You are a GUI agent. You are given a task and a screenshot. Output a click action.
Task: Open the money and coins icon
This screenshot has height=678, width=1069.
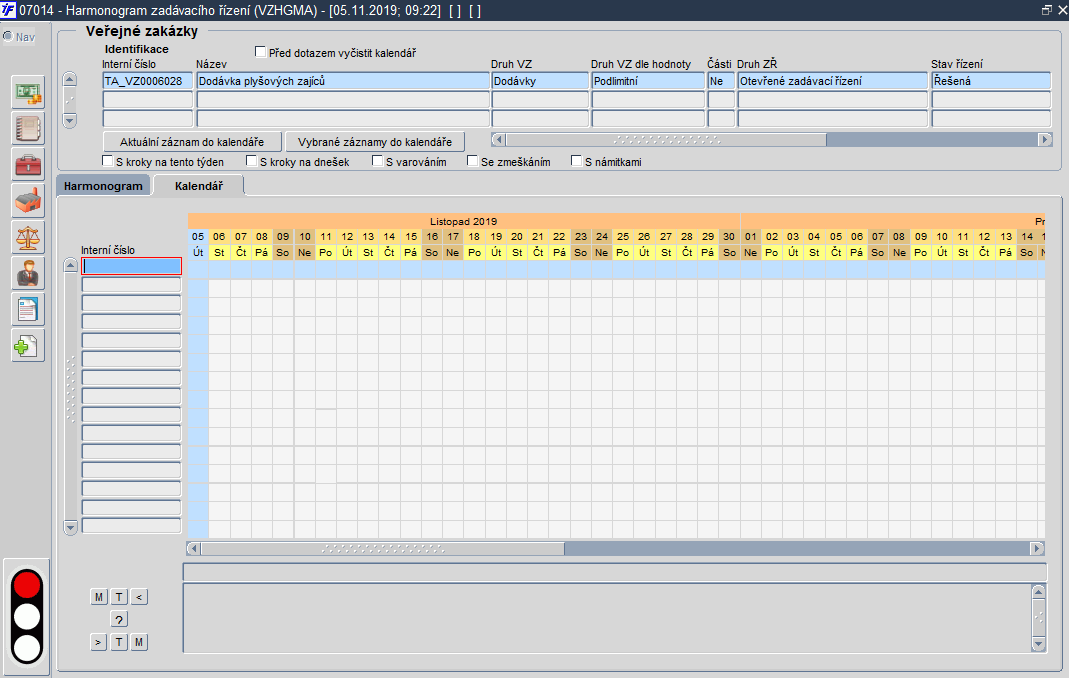[x=28, y=93]
